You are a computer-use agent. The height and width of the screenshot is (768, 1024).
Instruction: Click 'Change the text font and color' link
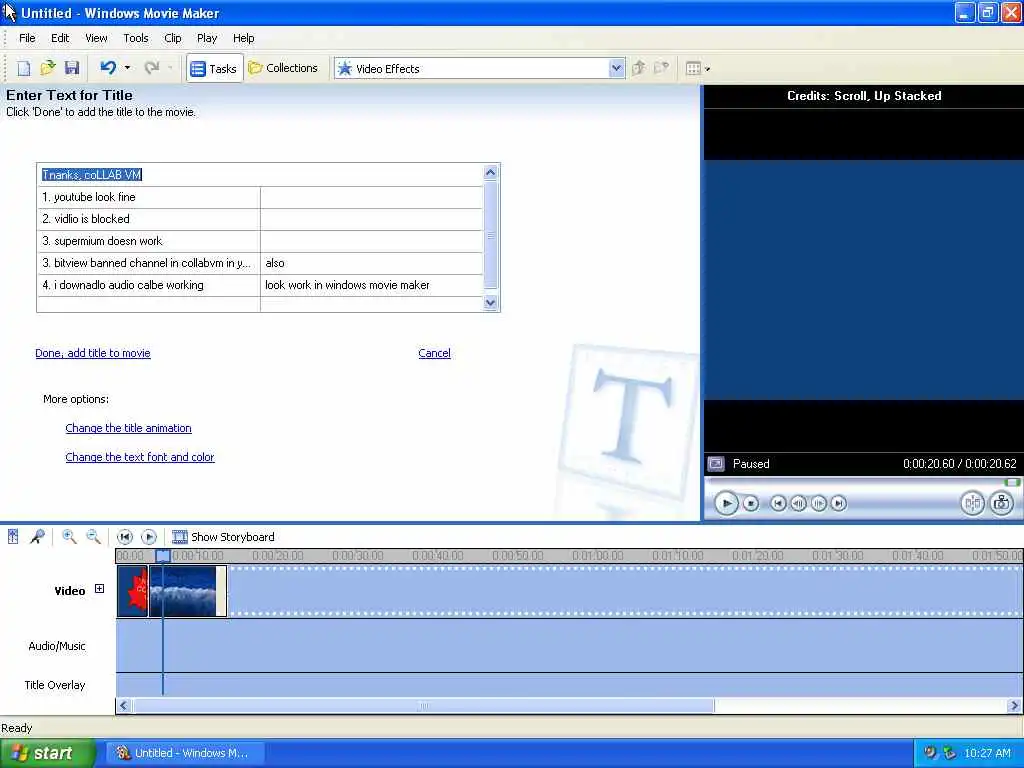(140, 457)
